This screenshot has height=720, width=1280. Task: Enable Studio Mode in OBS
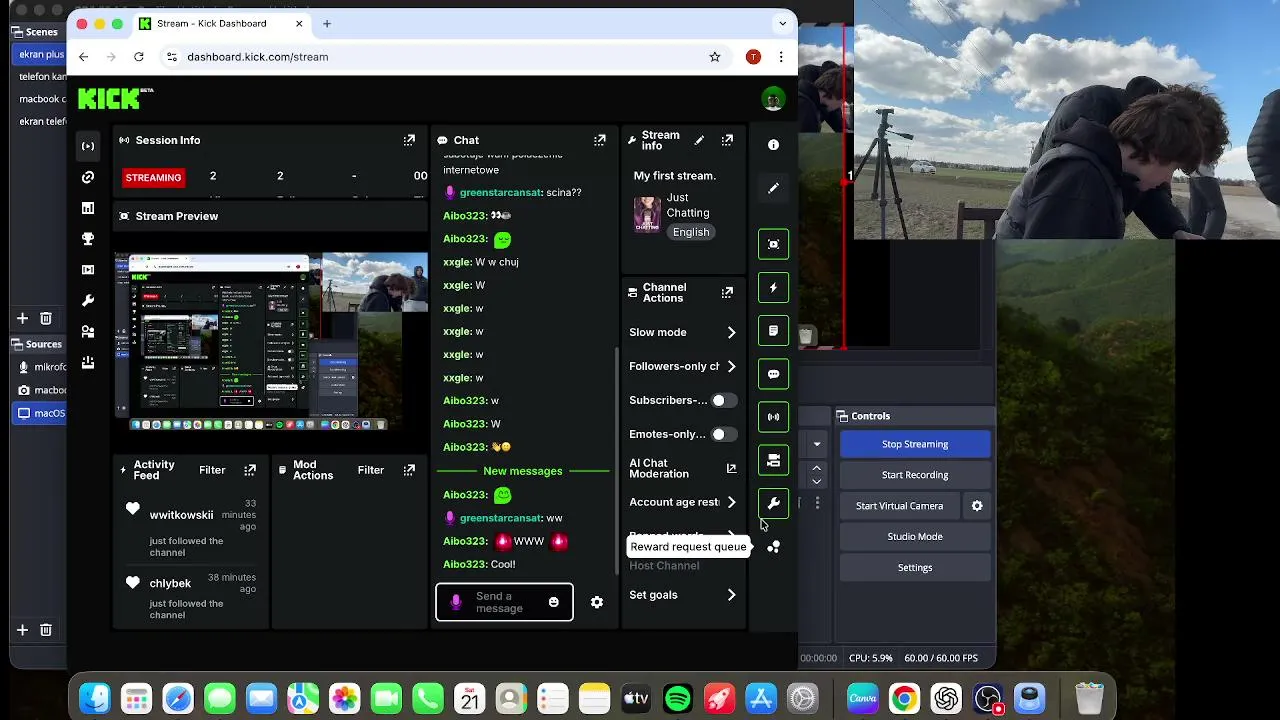tap(915, 537)
